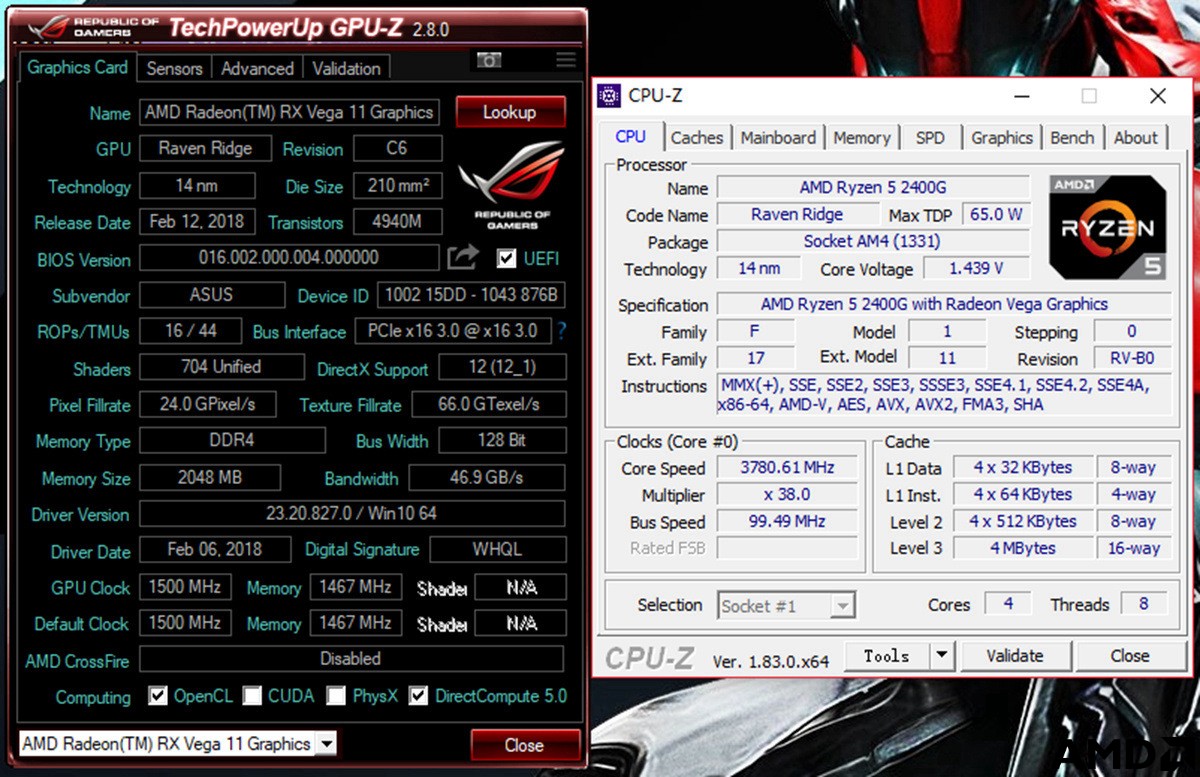Click the Close button in CPU-Z

pyautogui.click(x=1129, y=656)
